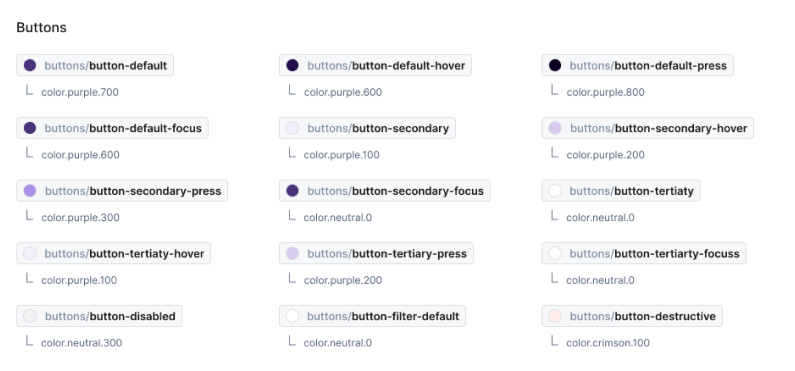Viewport: 795px width, 371px height.
Task: Click the button-default-press dark swatch
Action: [555, 65]
